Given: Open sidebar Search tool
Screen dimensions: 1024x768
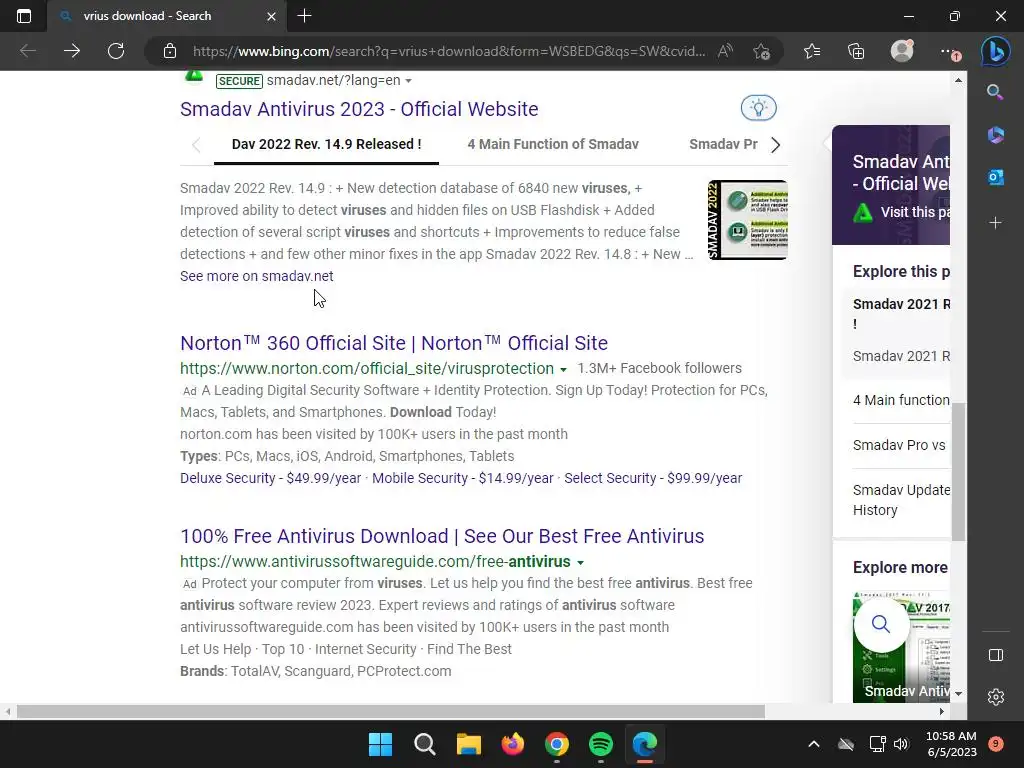Looking at the screenshot, I should (x=995, y=92).
